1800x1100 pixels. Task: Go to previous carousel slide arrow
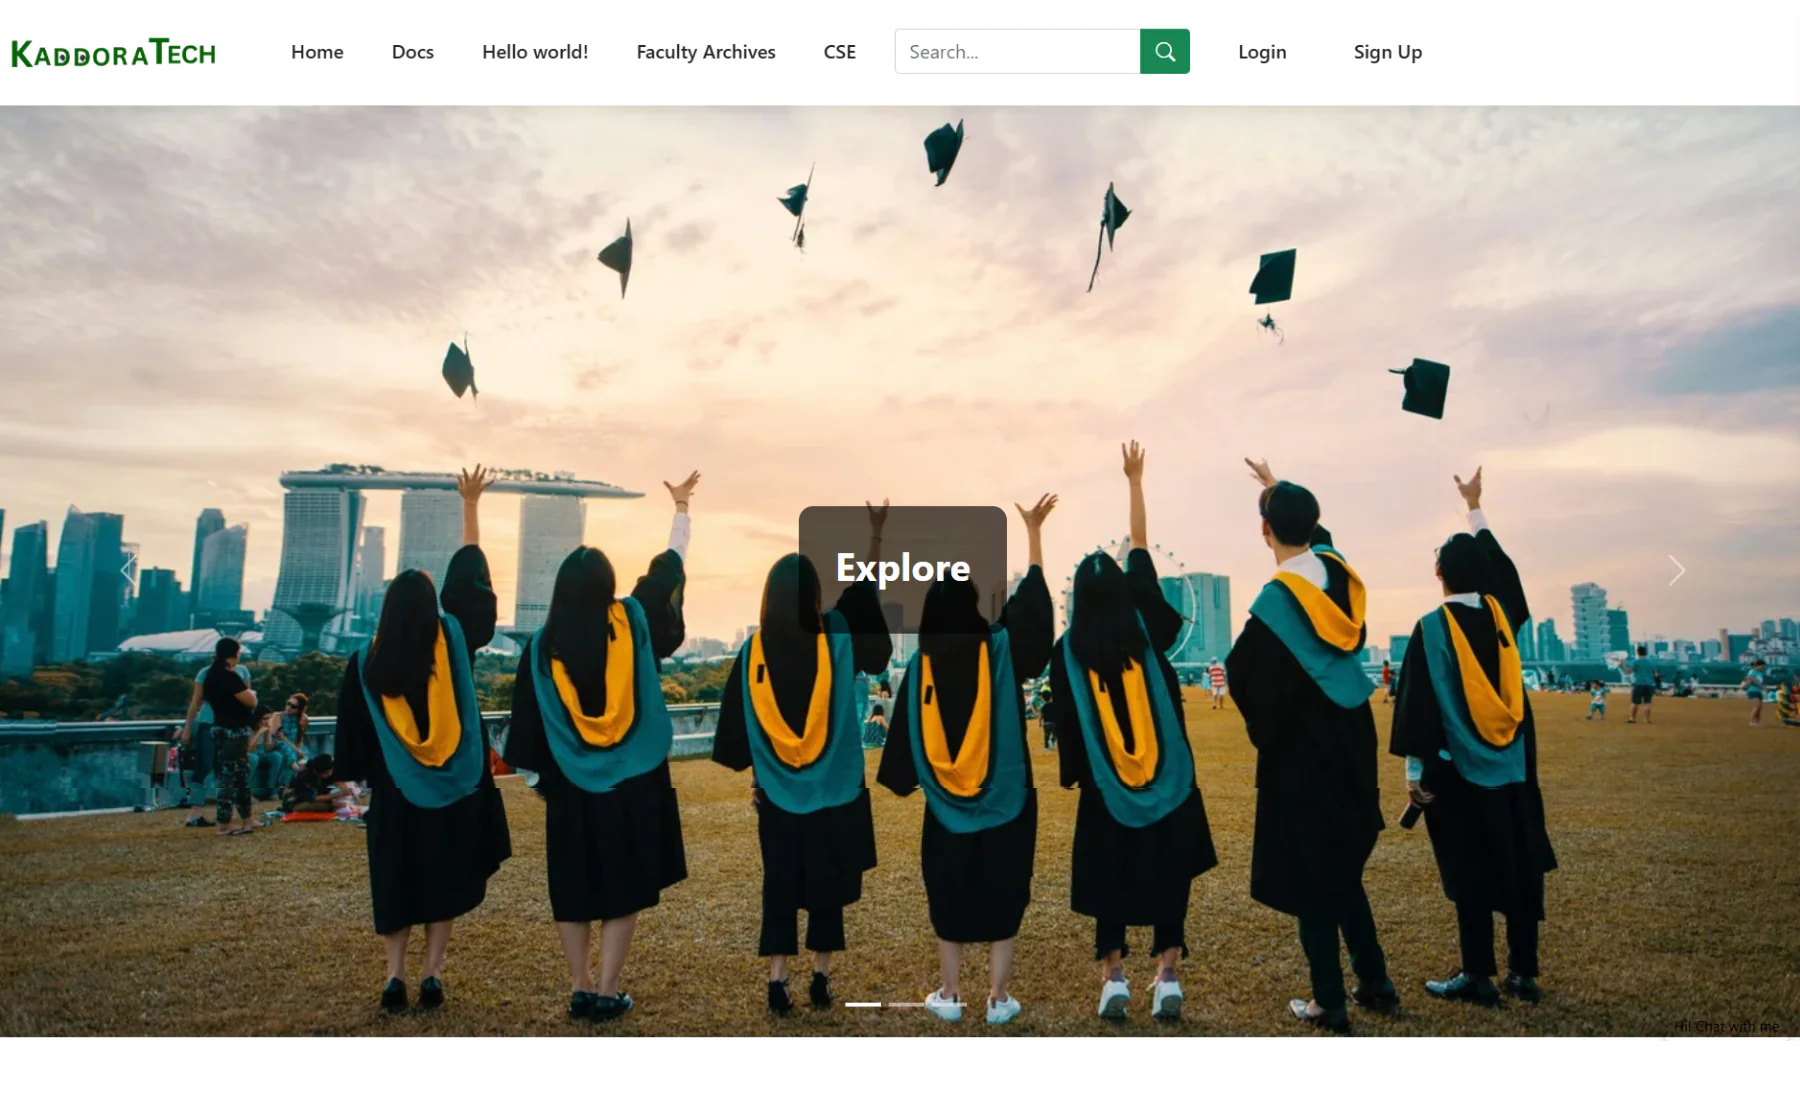pos(128,571)
